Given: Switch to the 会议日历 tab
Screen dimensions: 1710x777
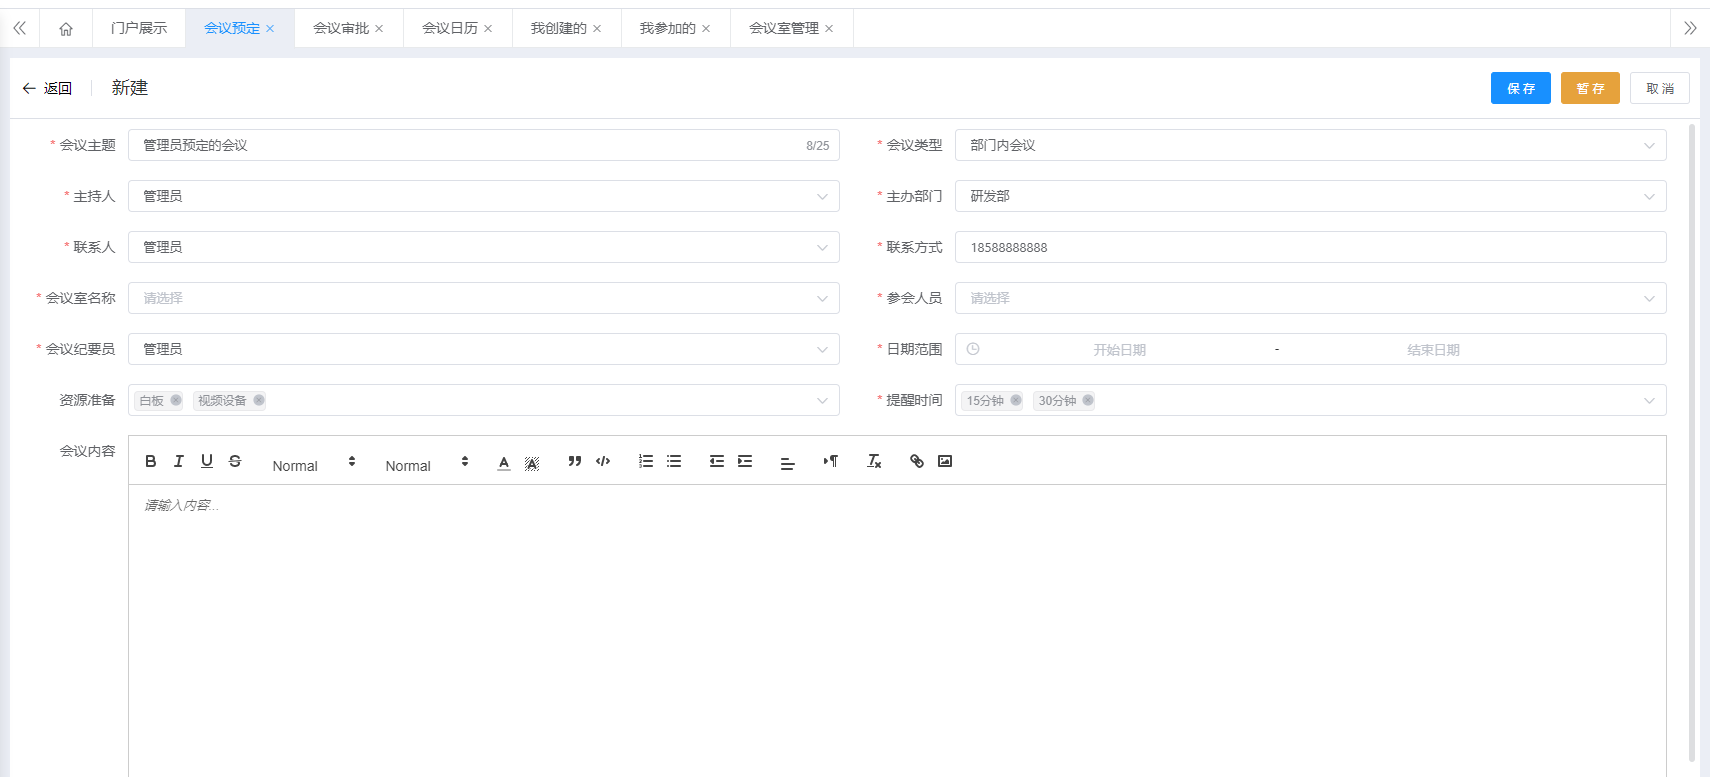Looking at the screenshot, I should pos(450,28).
